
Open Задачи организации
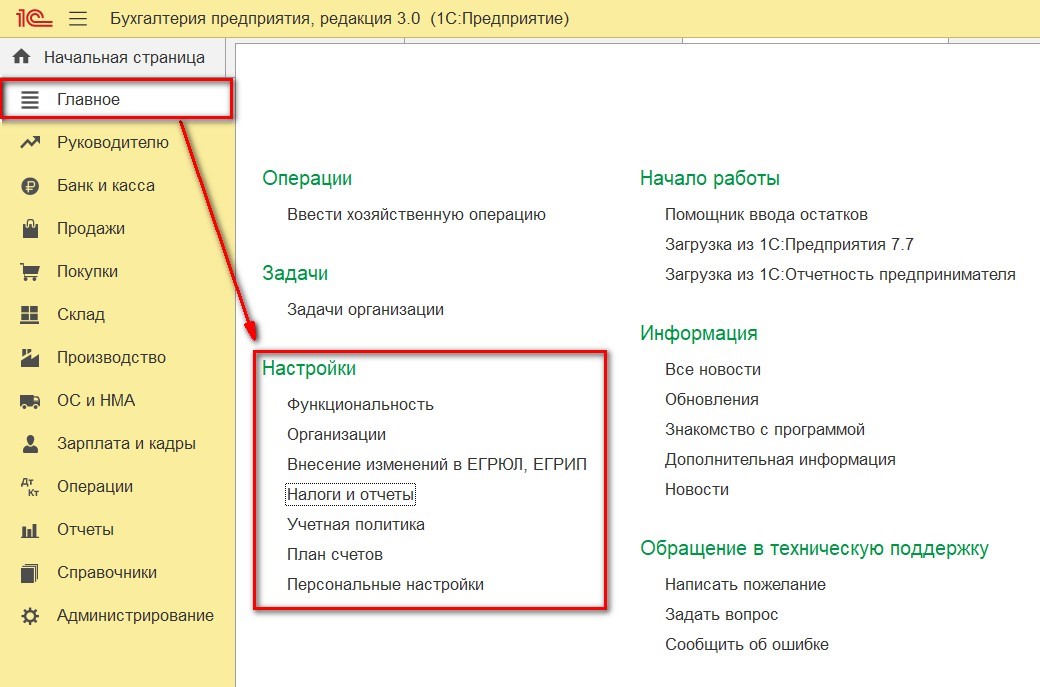pyautogui.click(x=365, y=310)
